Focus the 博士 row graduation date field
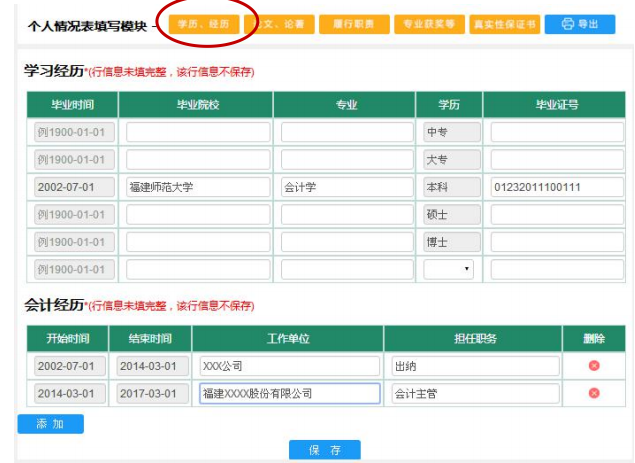 [x=75, y=242]
